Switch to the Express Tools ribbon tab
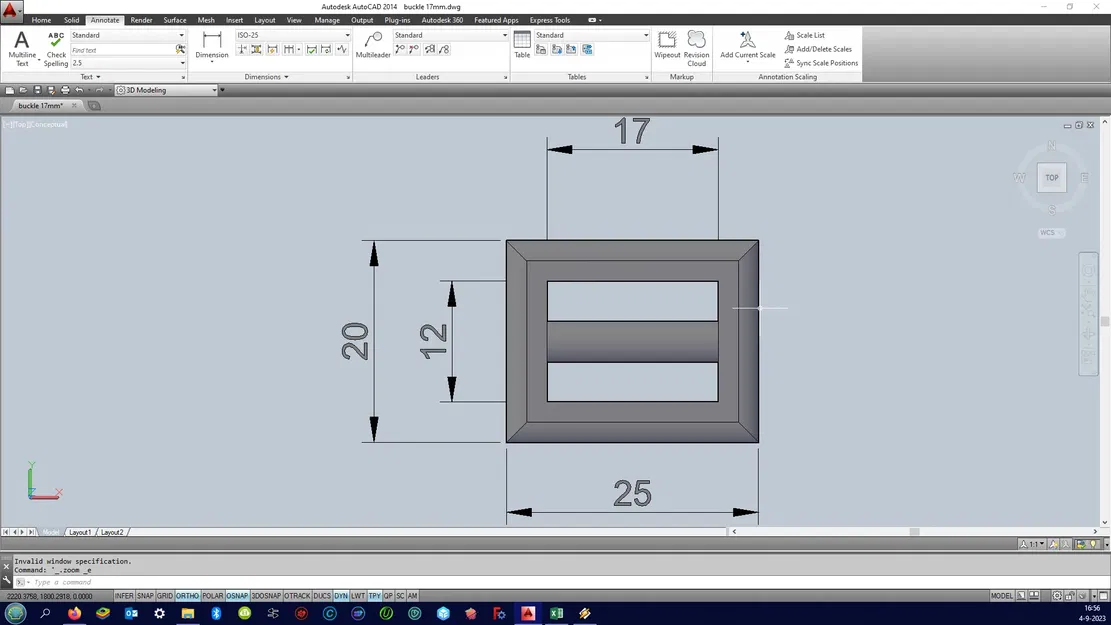This screenshot has width=1111, height=625. coord(550,20)
